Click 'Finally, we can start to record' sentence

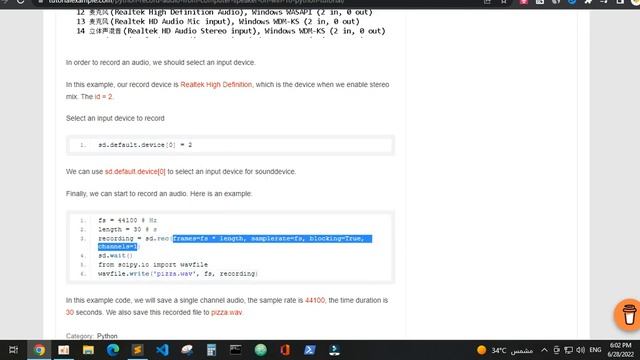click(159, 193)
